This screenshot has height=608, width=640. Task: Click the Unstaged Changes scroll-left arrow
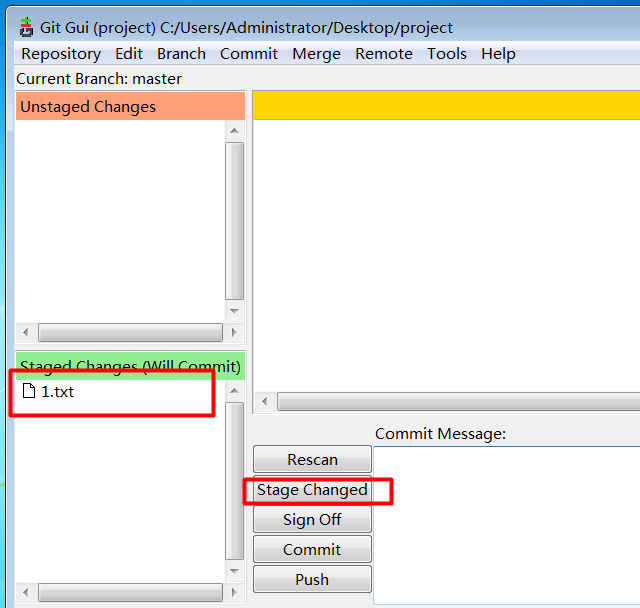point(26,333)
